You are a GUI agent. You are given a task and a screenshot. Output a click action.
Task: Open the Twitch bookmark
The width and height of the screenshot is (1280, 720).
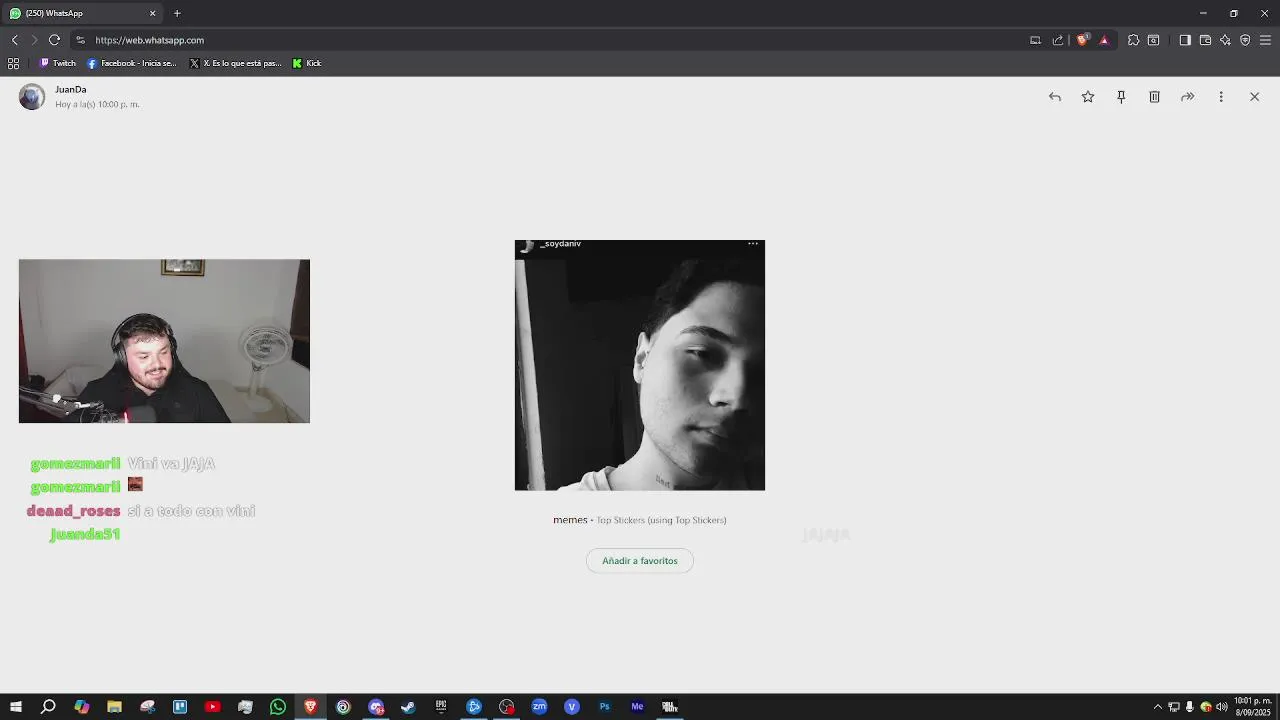tap(57, 63)
